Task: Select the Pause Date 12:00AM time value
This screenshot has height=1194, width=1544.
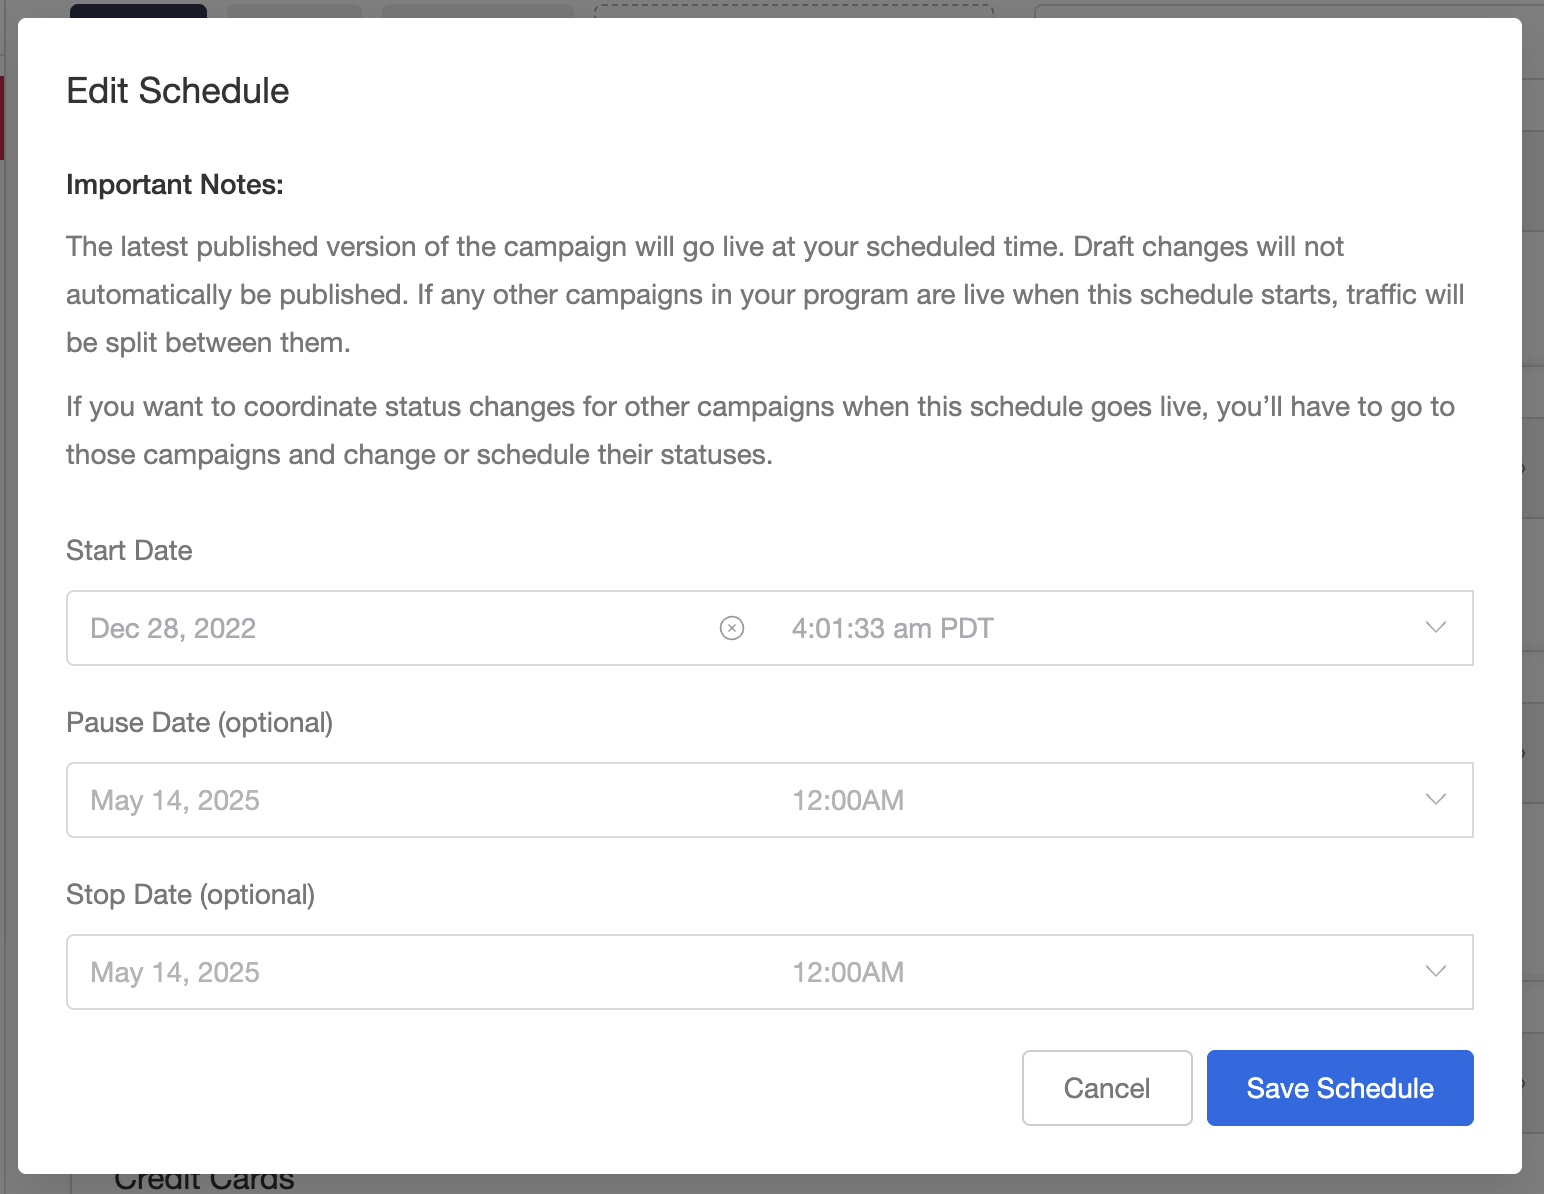Action: [848, 800]
